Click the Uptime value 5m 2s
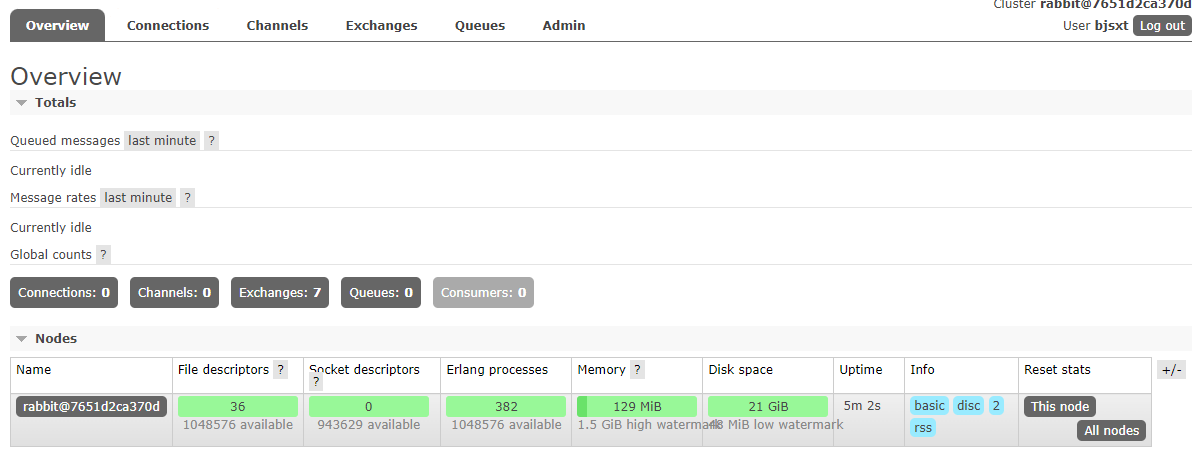The height and width of the screenshot is (456, 1196). (862, 406)
